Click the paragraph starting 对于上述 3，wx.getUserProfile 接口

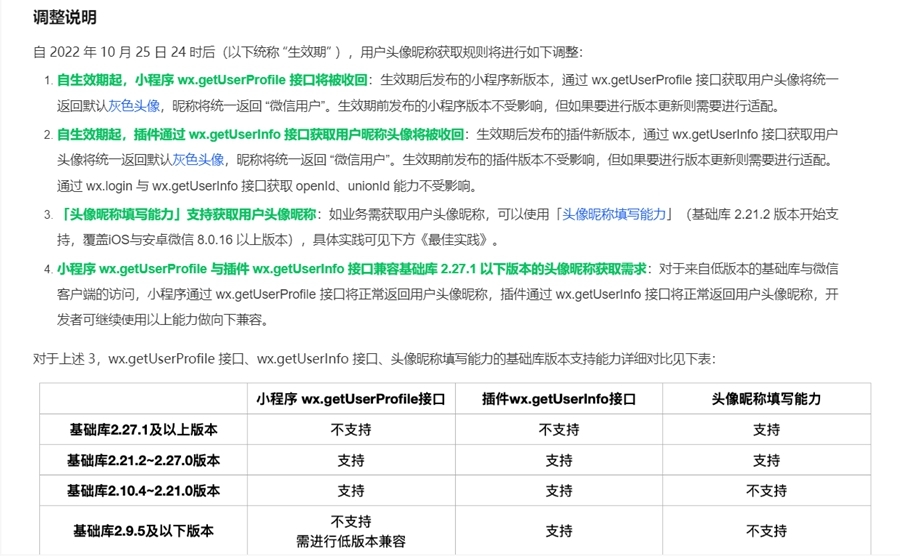click(374, 359)
